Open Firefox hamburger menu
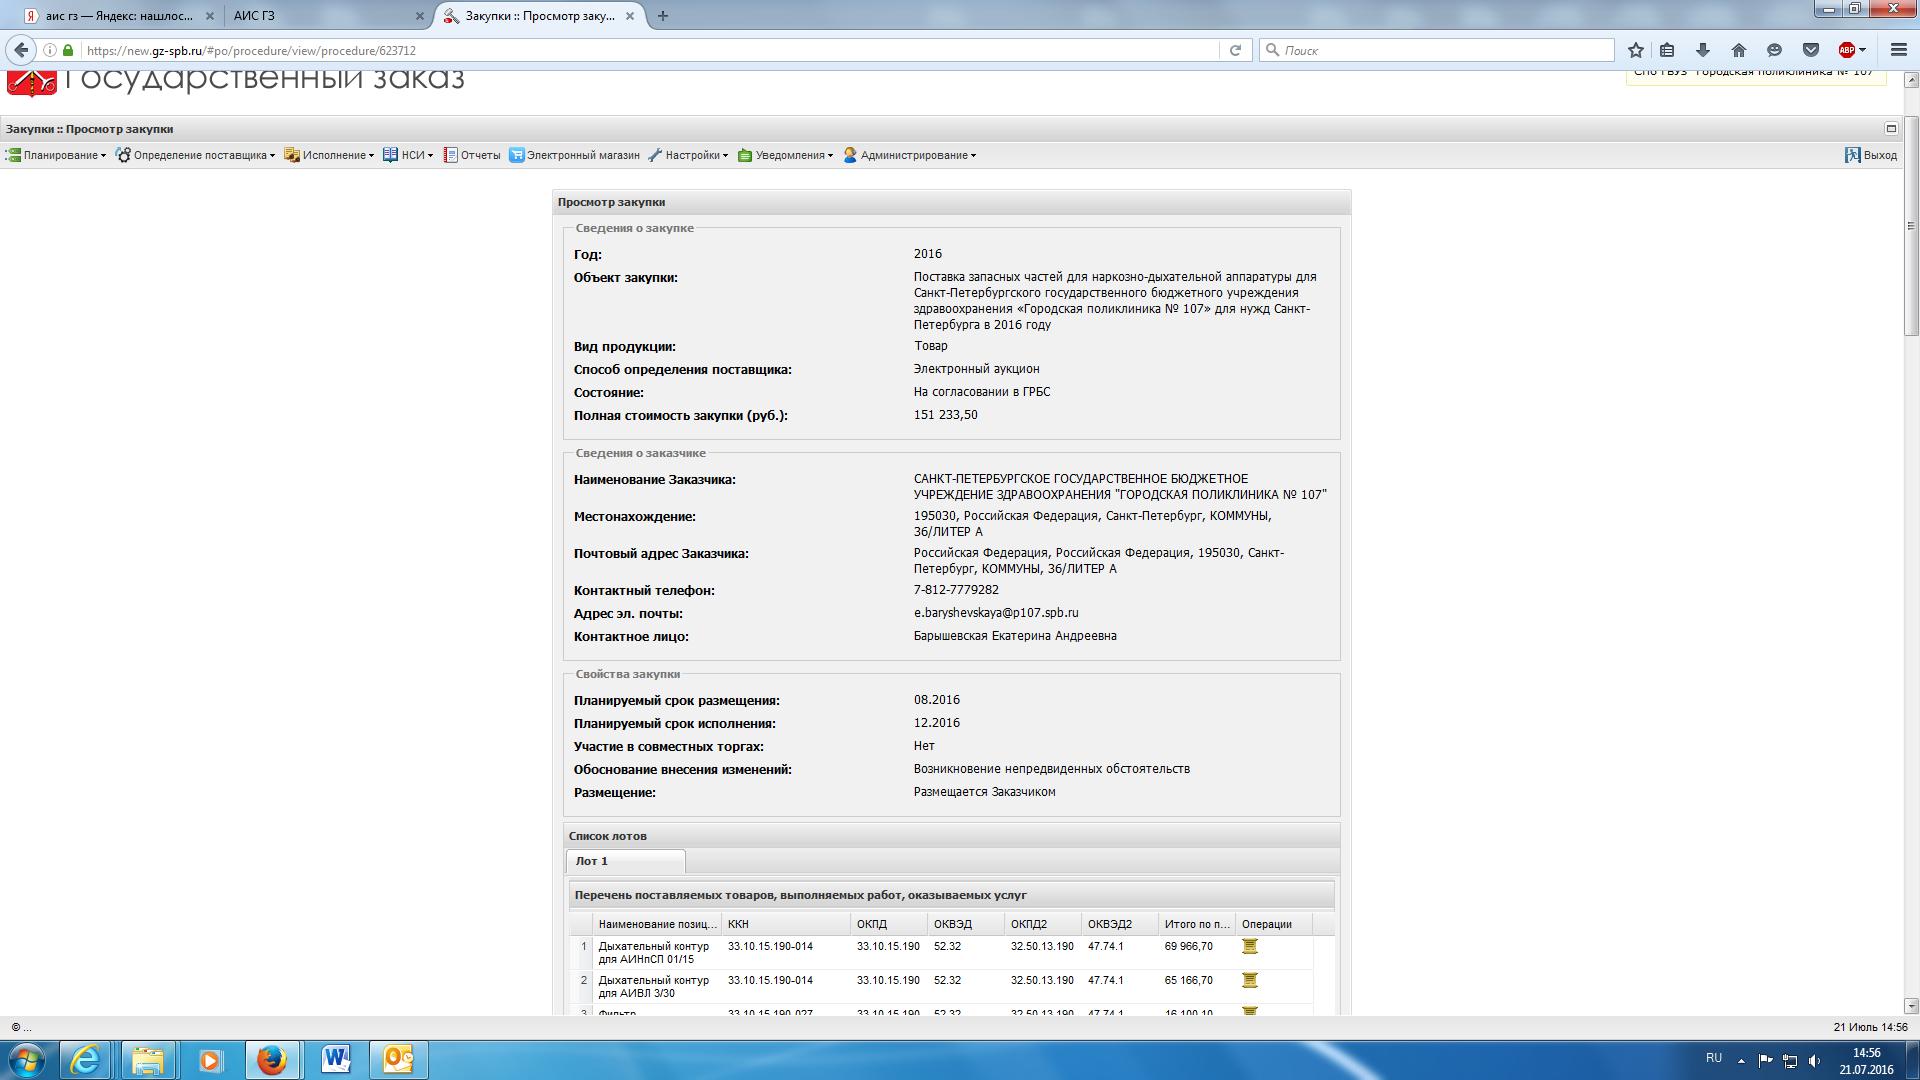Viewport: 1920px width, 1080px height. (x=1899, y=50)
